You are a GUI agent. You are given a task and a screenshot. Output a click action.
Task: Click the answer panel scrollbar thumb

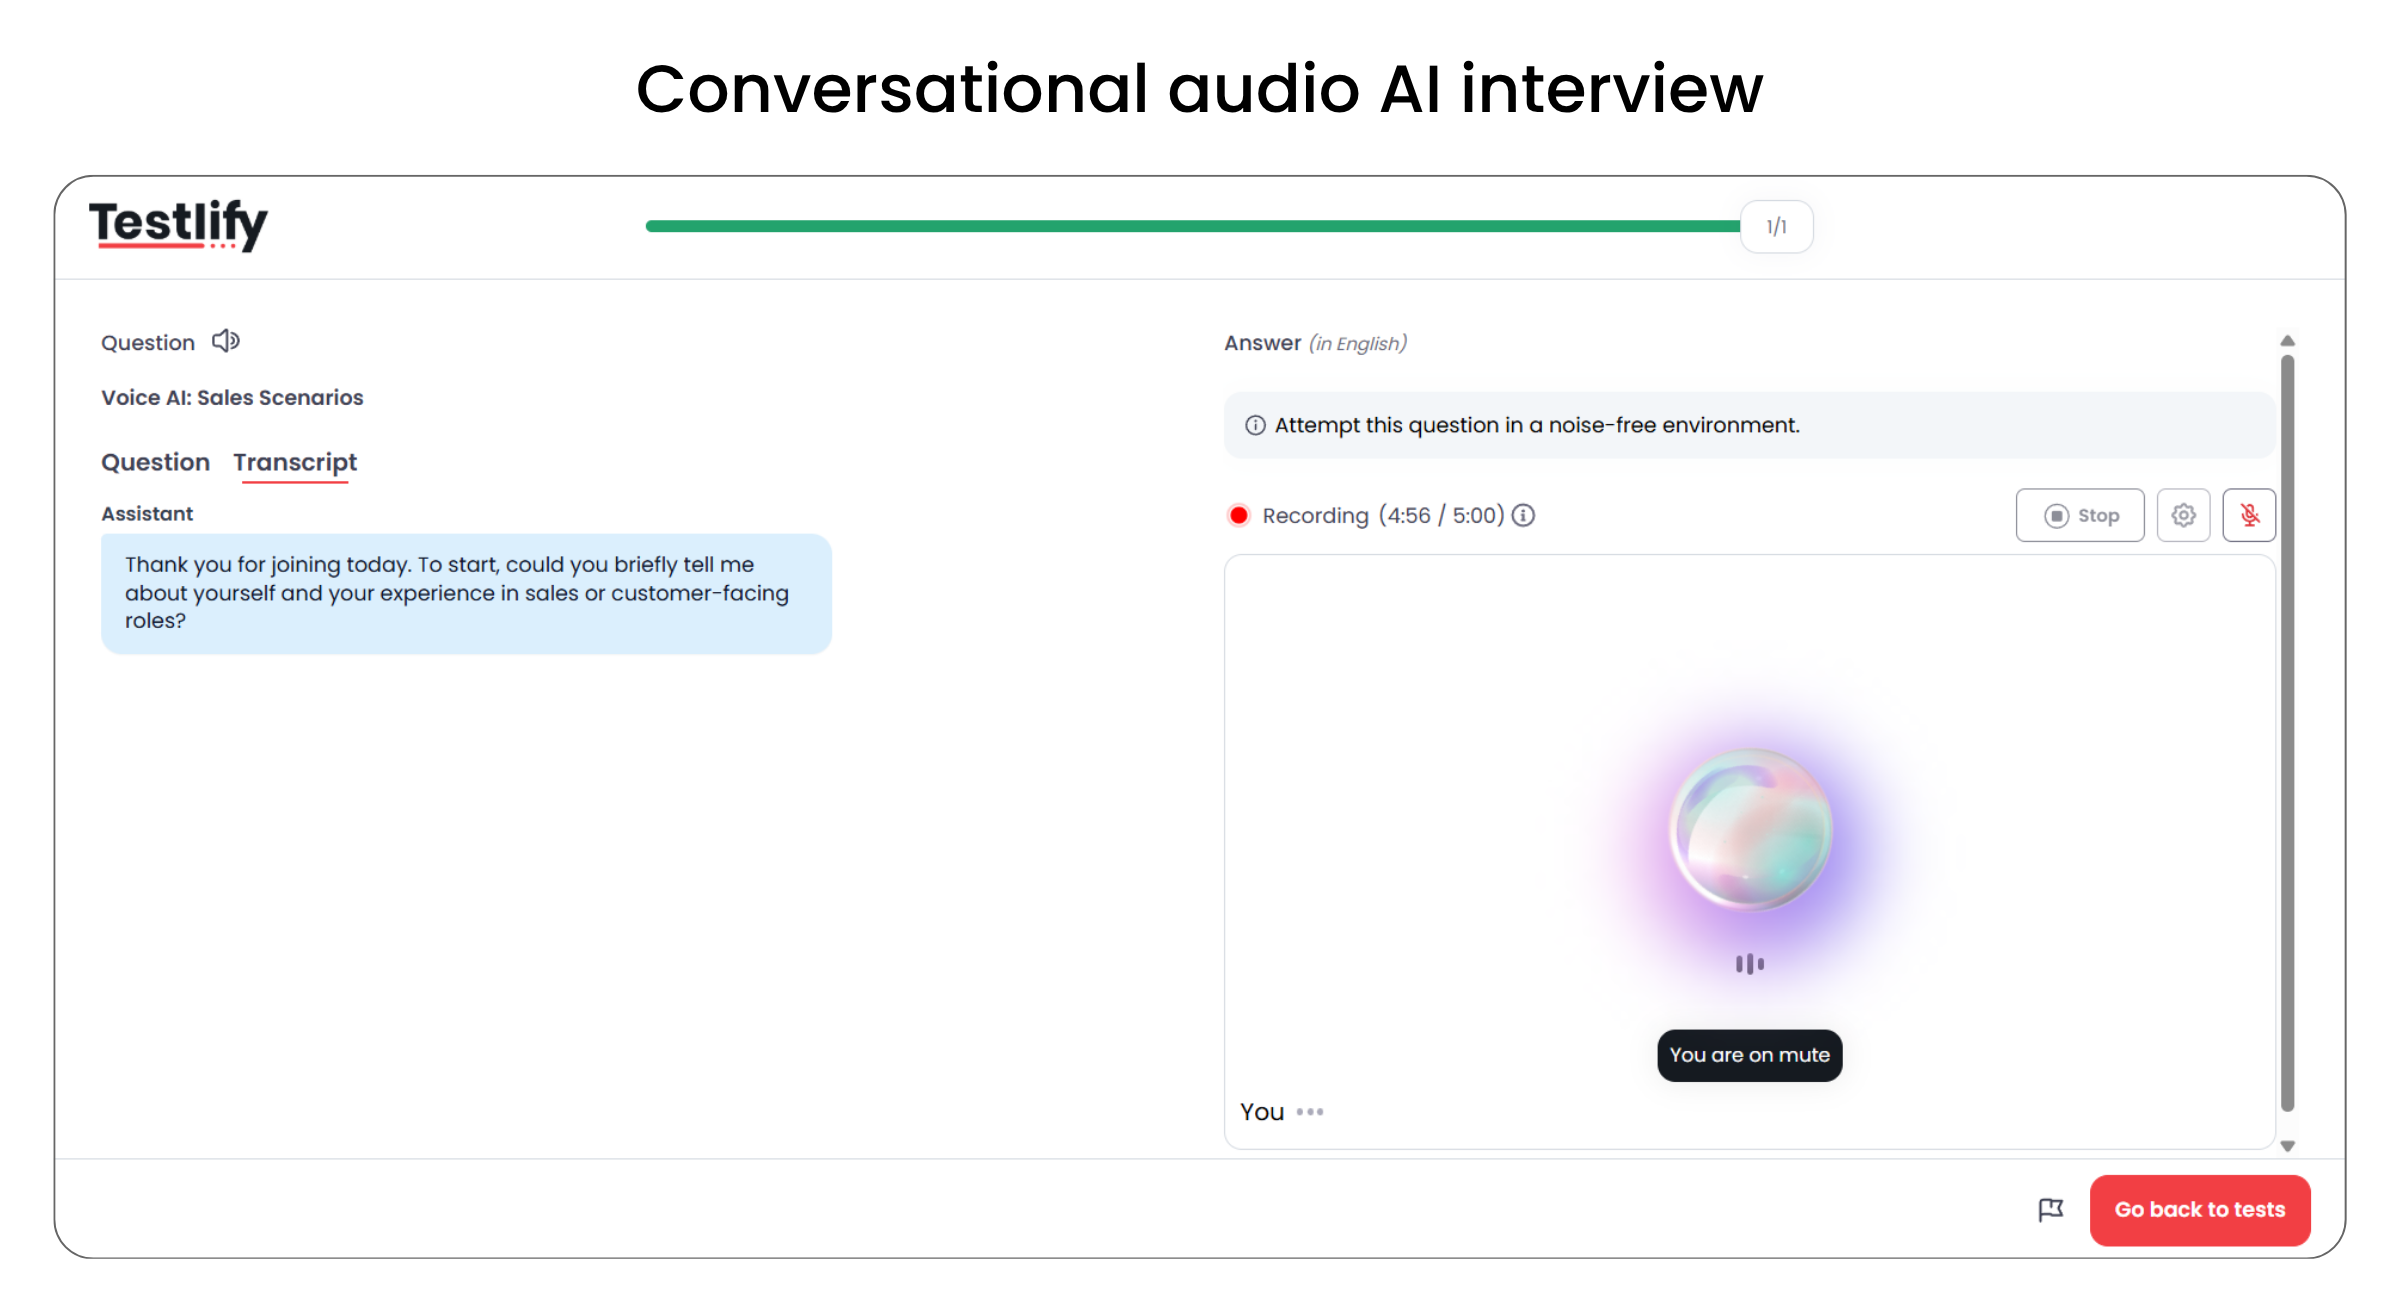click(x=2287, y=730)
